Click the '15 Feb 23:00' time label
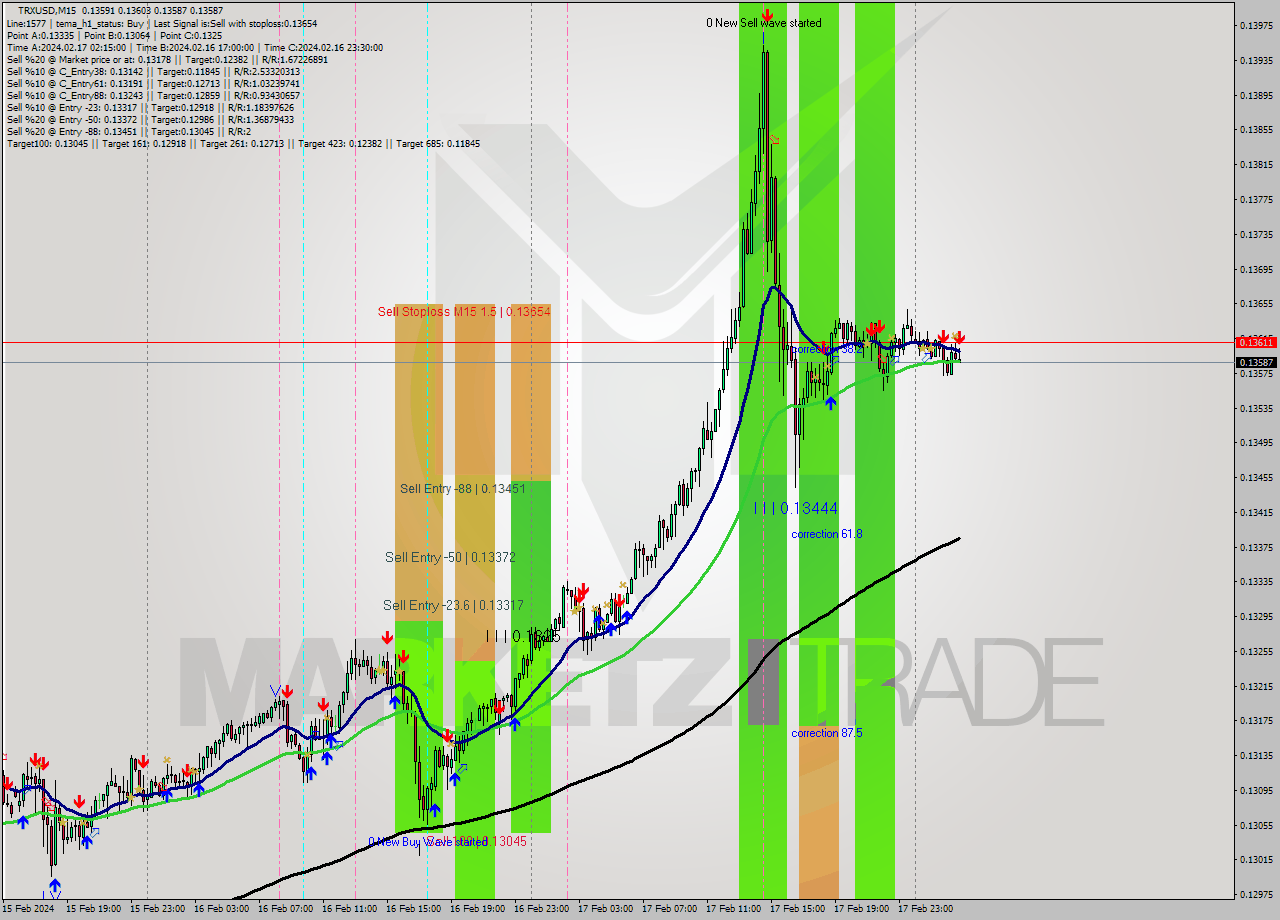 [x=157, y=909]
